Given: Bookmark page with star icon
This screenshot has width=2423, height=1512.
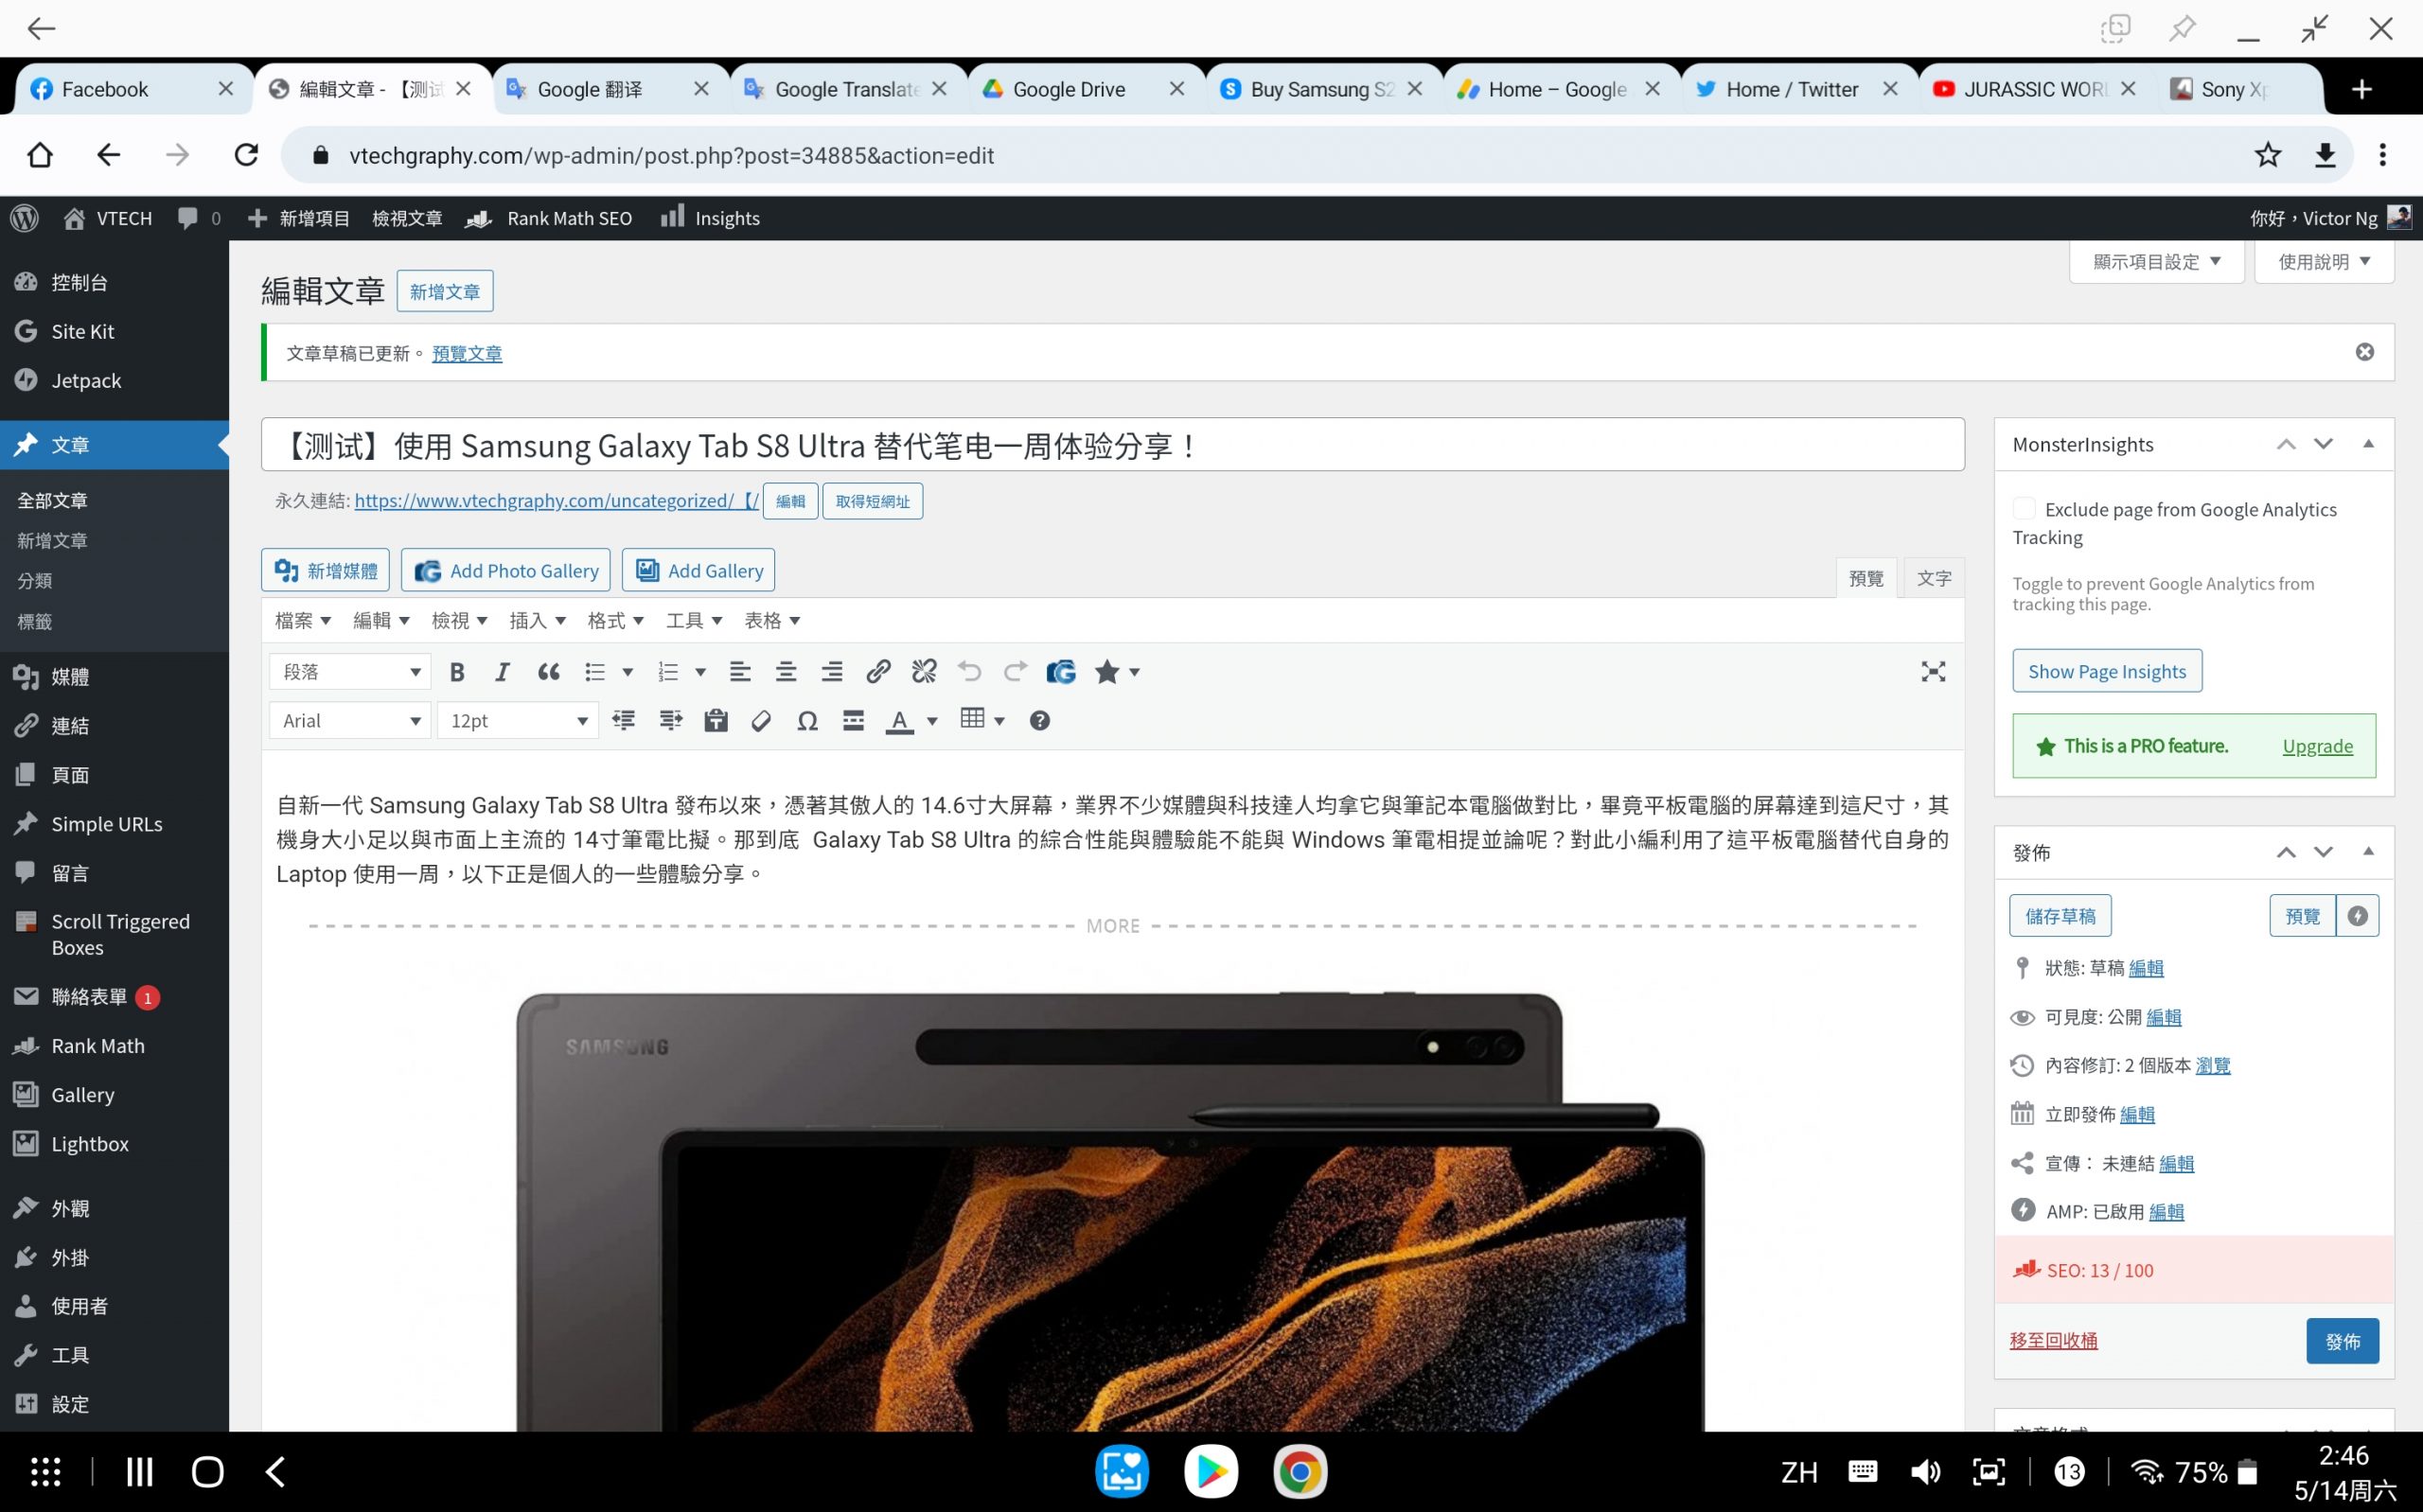Looking at the screenshot, I should coord(2268,155).
